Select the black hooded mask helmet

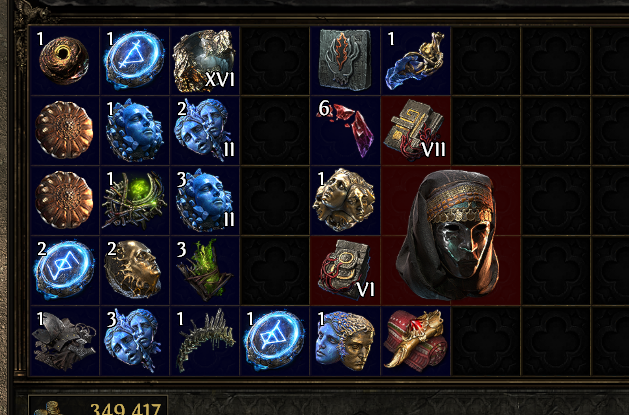pos(449,236)
